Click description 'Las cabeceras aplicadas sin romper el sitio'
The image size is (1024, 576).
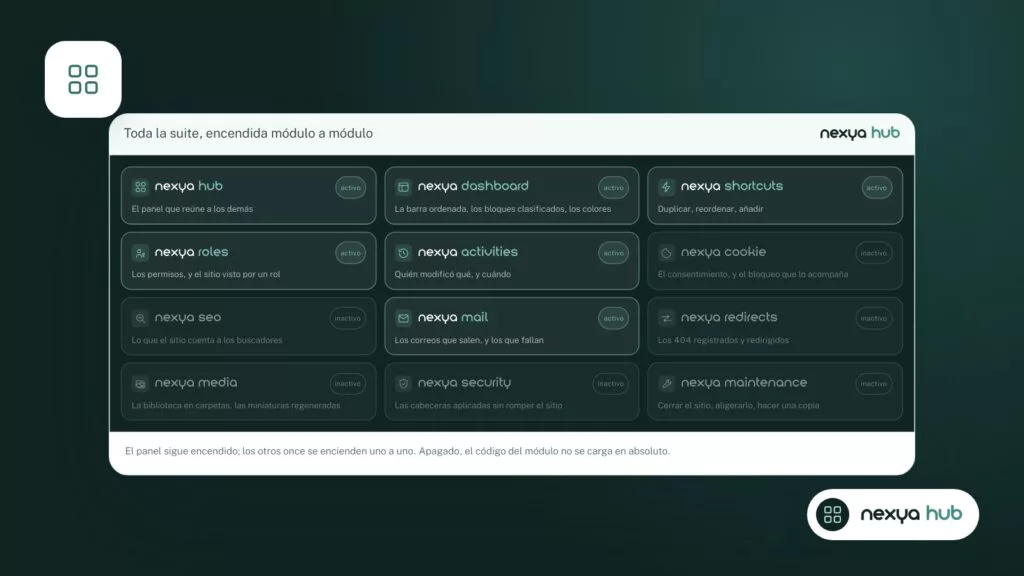pos(478,406)
